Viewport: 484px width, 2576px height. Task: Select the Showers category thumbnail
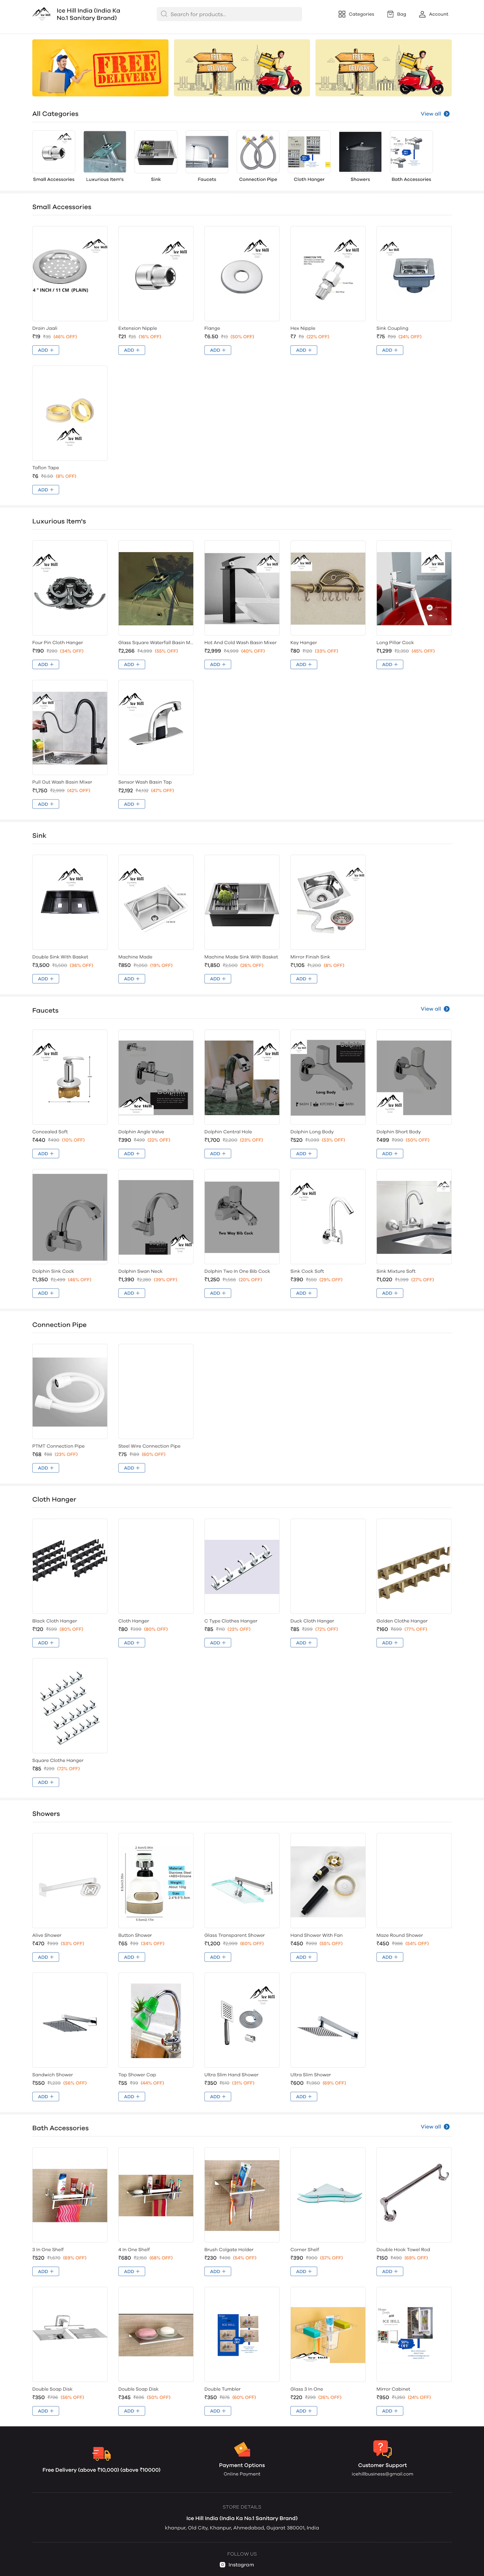pos(360,152)
